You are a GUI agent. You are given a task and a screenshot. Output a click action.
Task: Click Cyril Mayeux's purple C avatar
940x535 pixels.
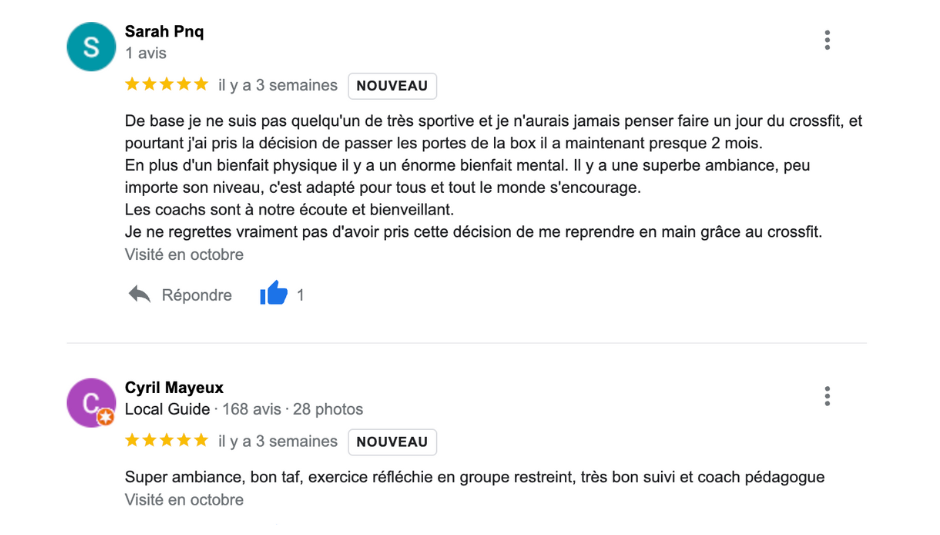tap(91, 403)
